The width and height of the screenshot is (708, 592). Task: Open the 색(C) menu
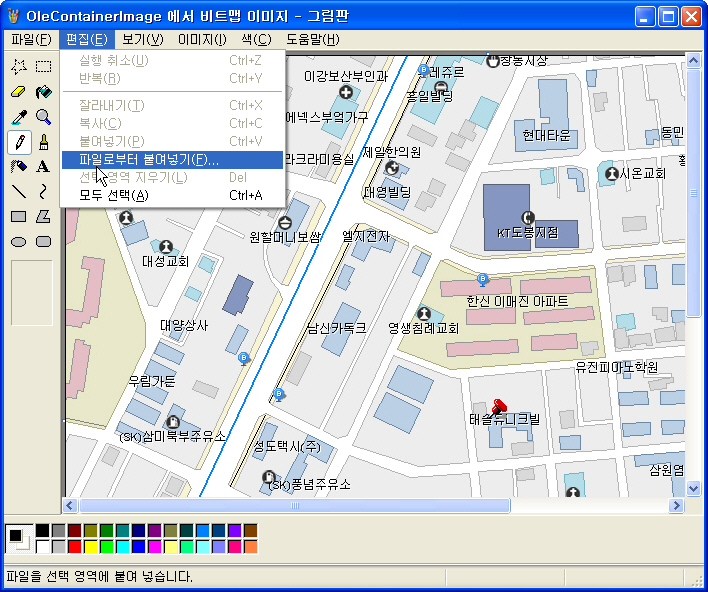point(256,40)
